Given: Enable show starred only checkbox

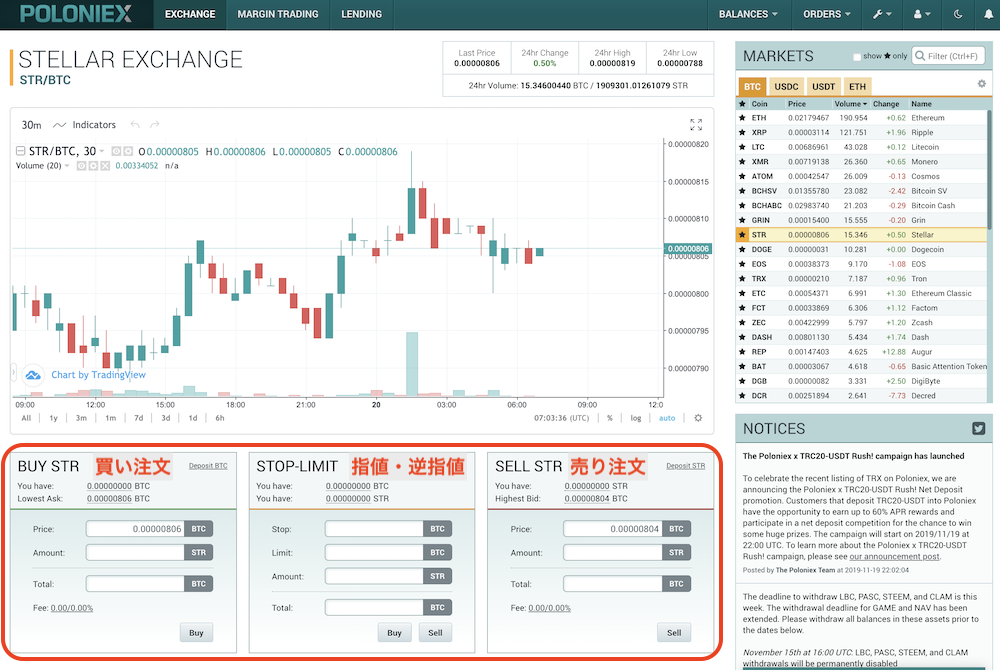Looking at the screenshot, I should [x=857, y=57].
